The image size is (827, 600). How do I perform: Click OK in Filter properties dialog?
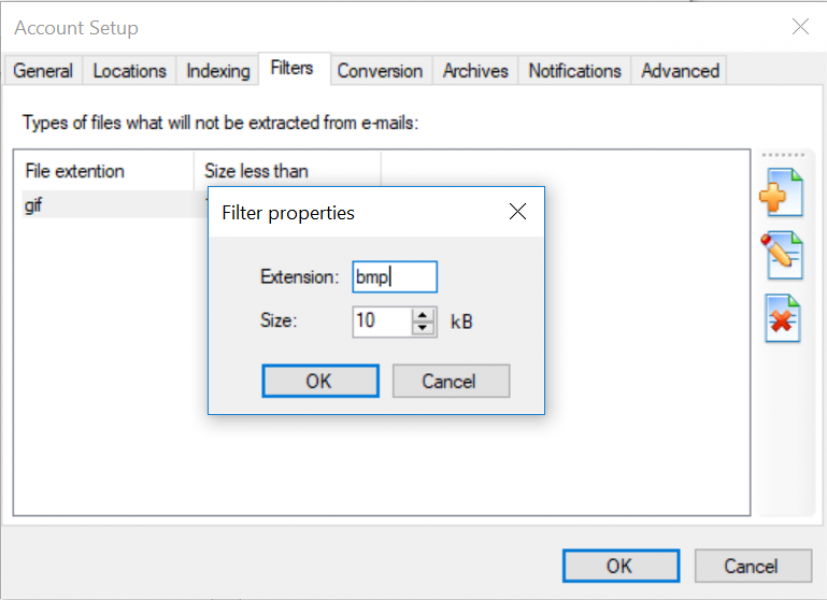click(319, 381)
